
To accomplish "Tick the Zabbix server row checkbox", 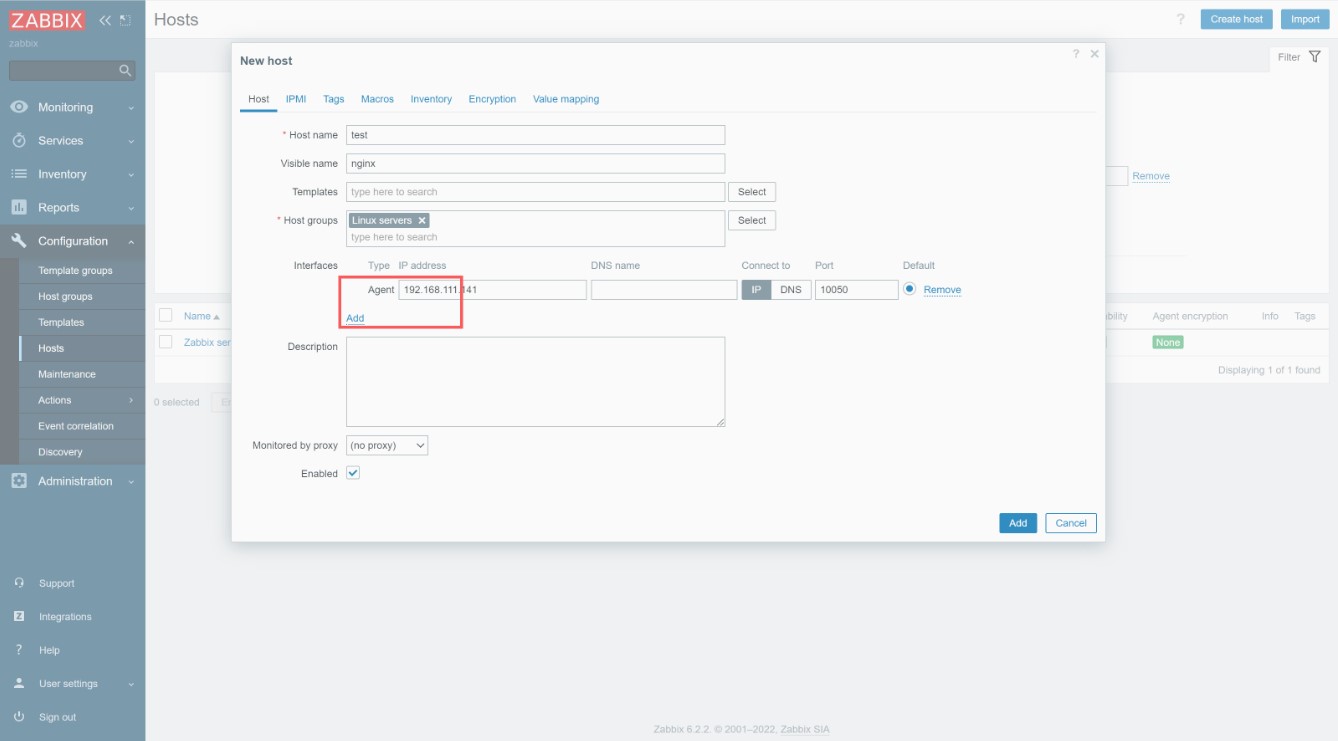I will tap(166, 342).
